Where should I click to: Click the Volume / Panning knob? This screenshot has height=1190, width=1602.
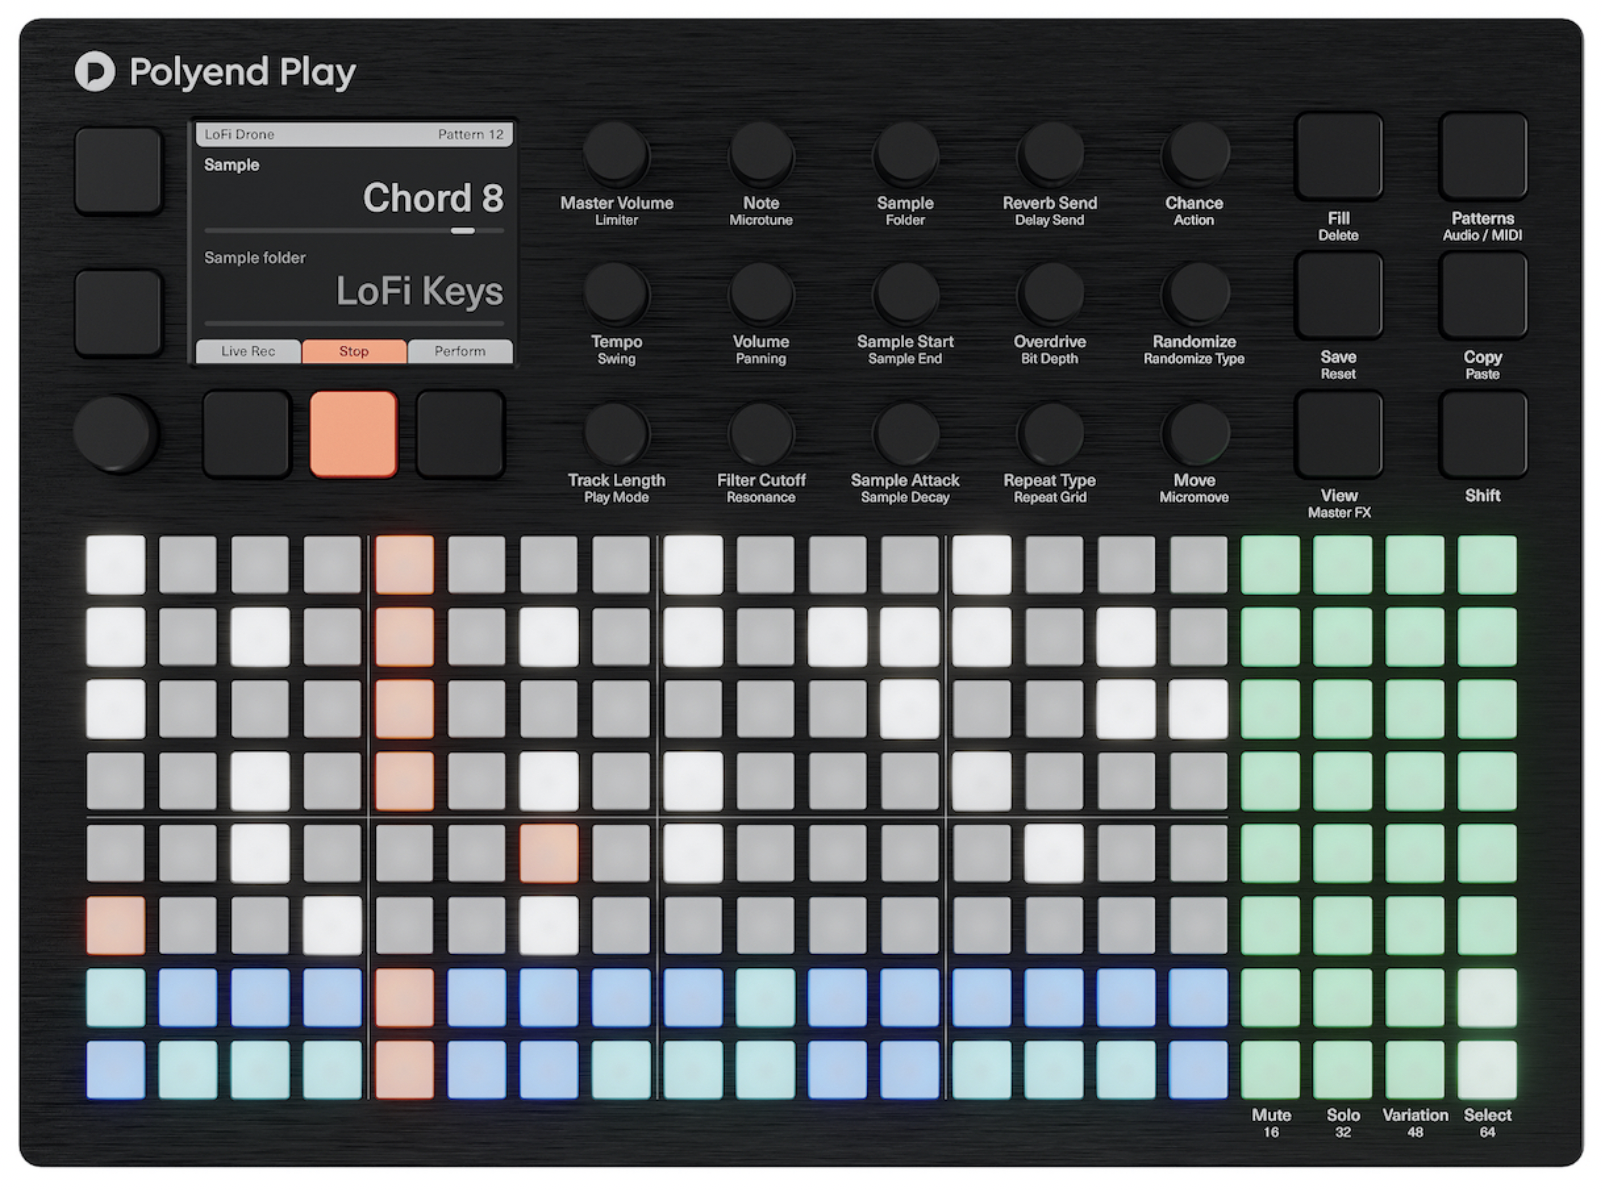click(761, 294)
